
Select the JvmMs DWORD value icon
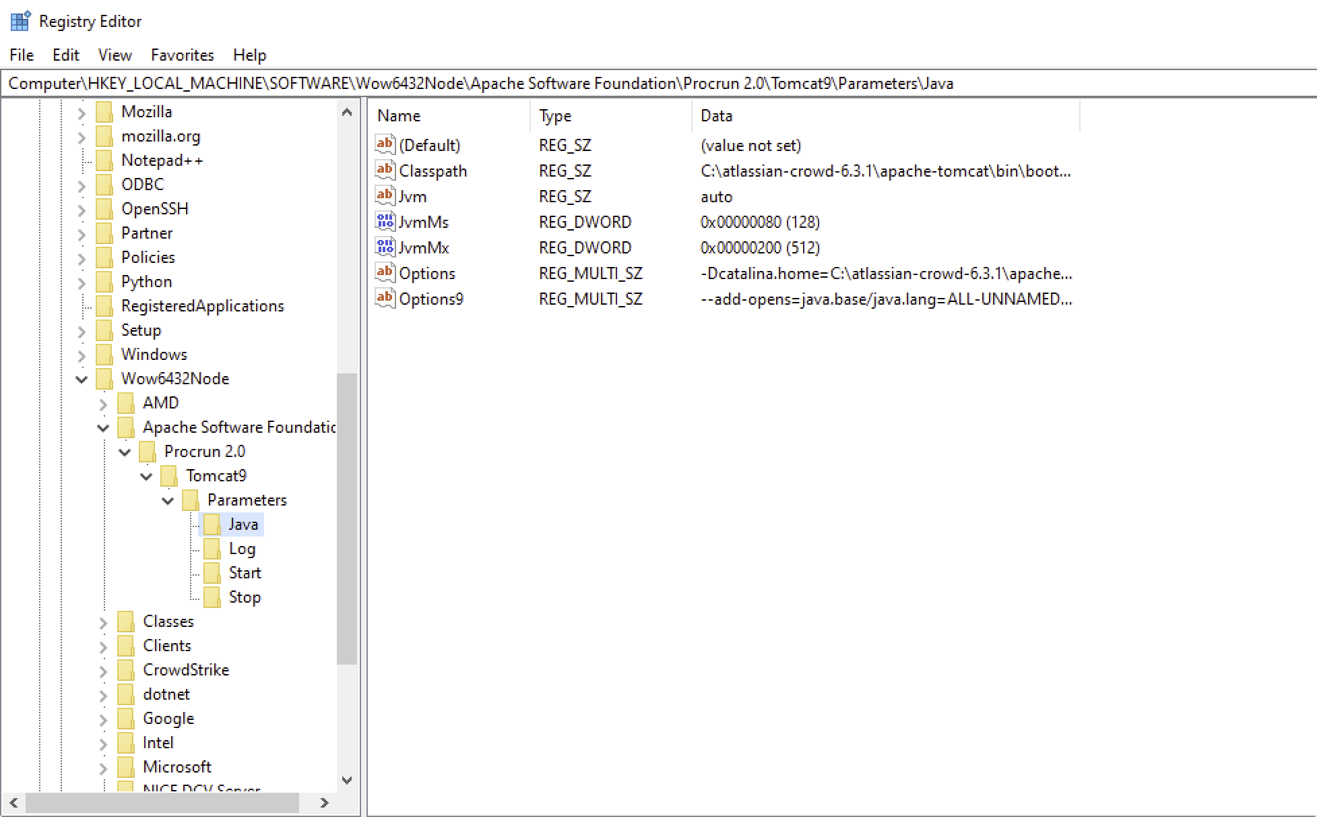(x=385, y=222)
